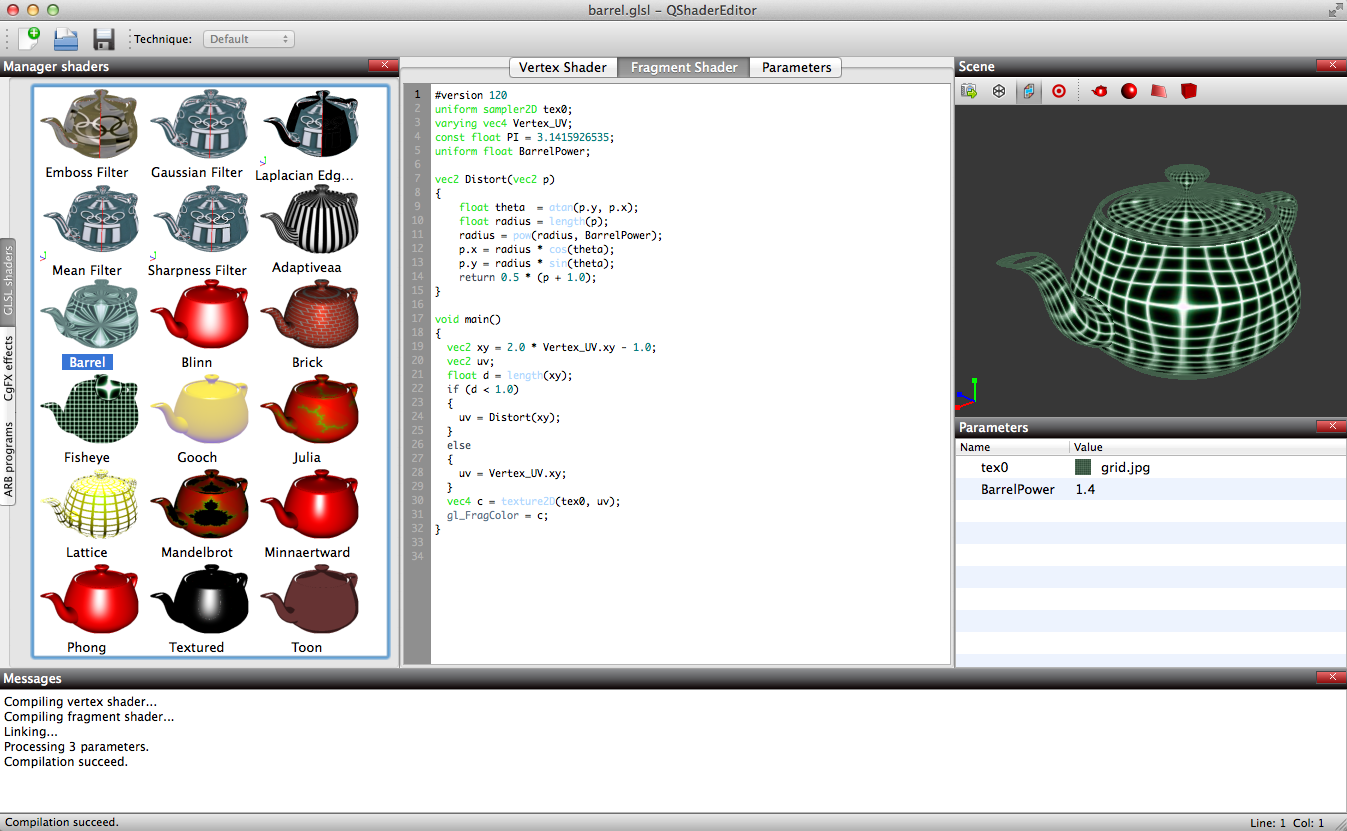Open the Parameters tab in editor
1347x831 pixels.
(796, 67)
